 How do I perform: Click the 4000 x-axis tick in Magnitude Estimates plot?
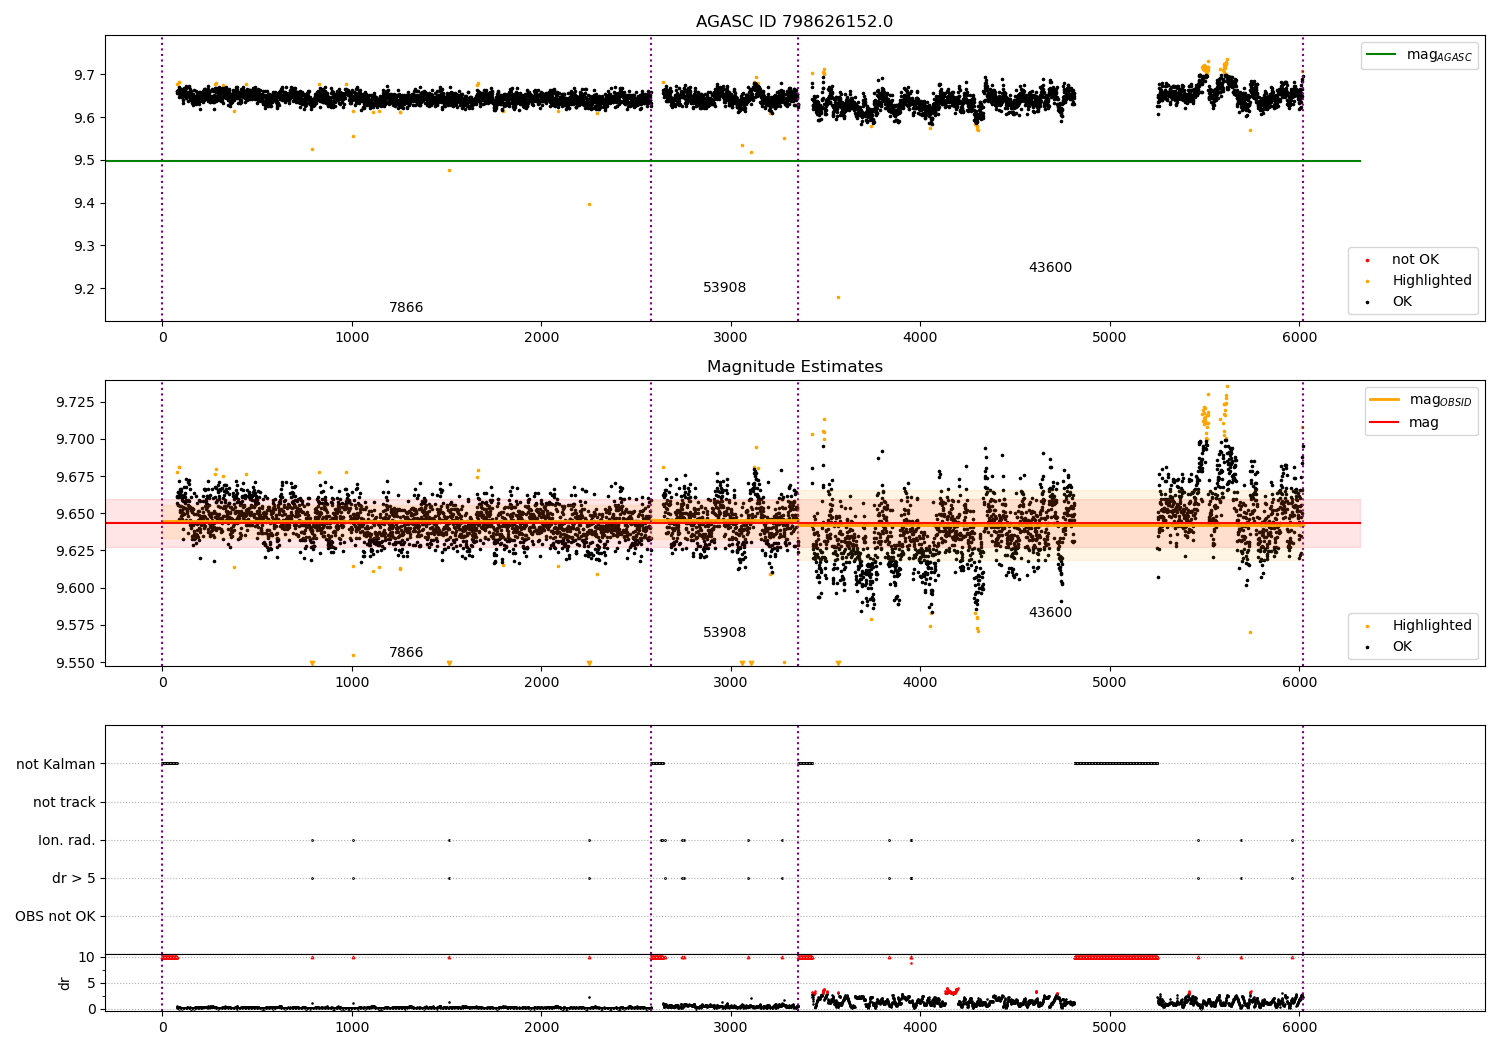coord(920,683)
